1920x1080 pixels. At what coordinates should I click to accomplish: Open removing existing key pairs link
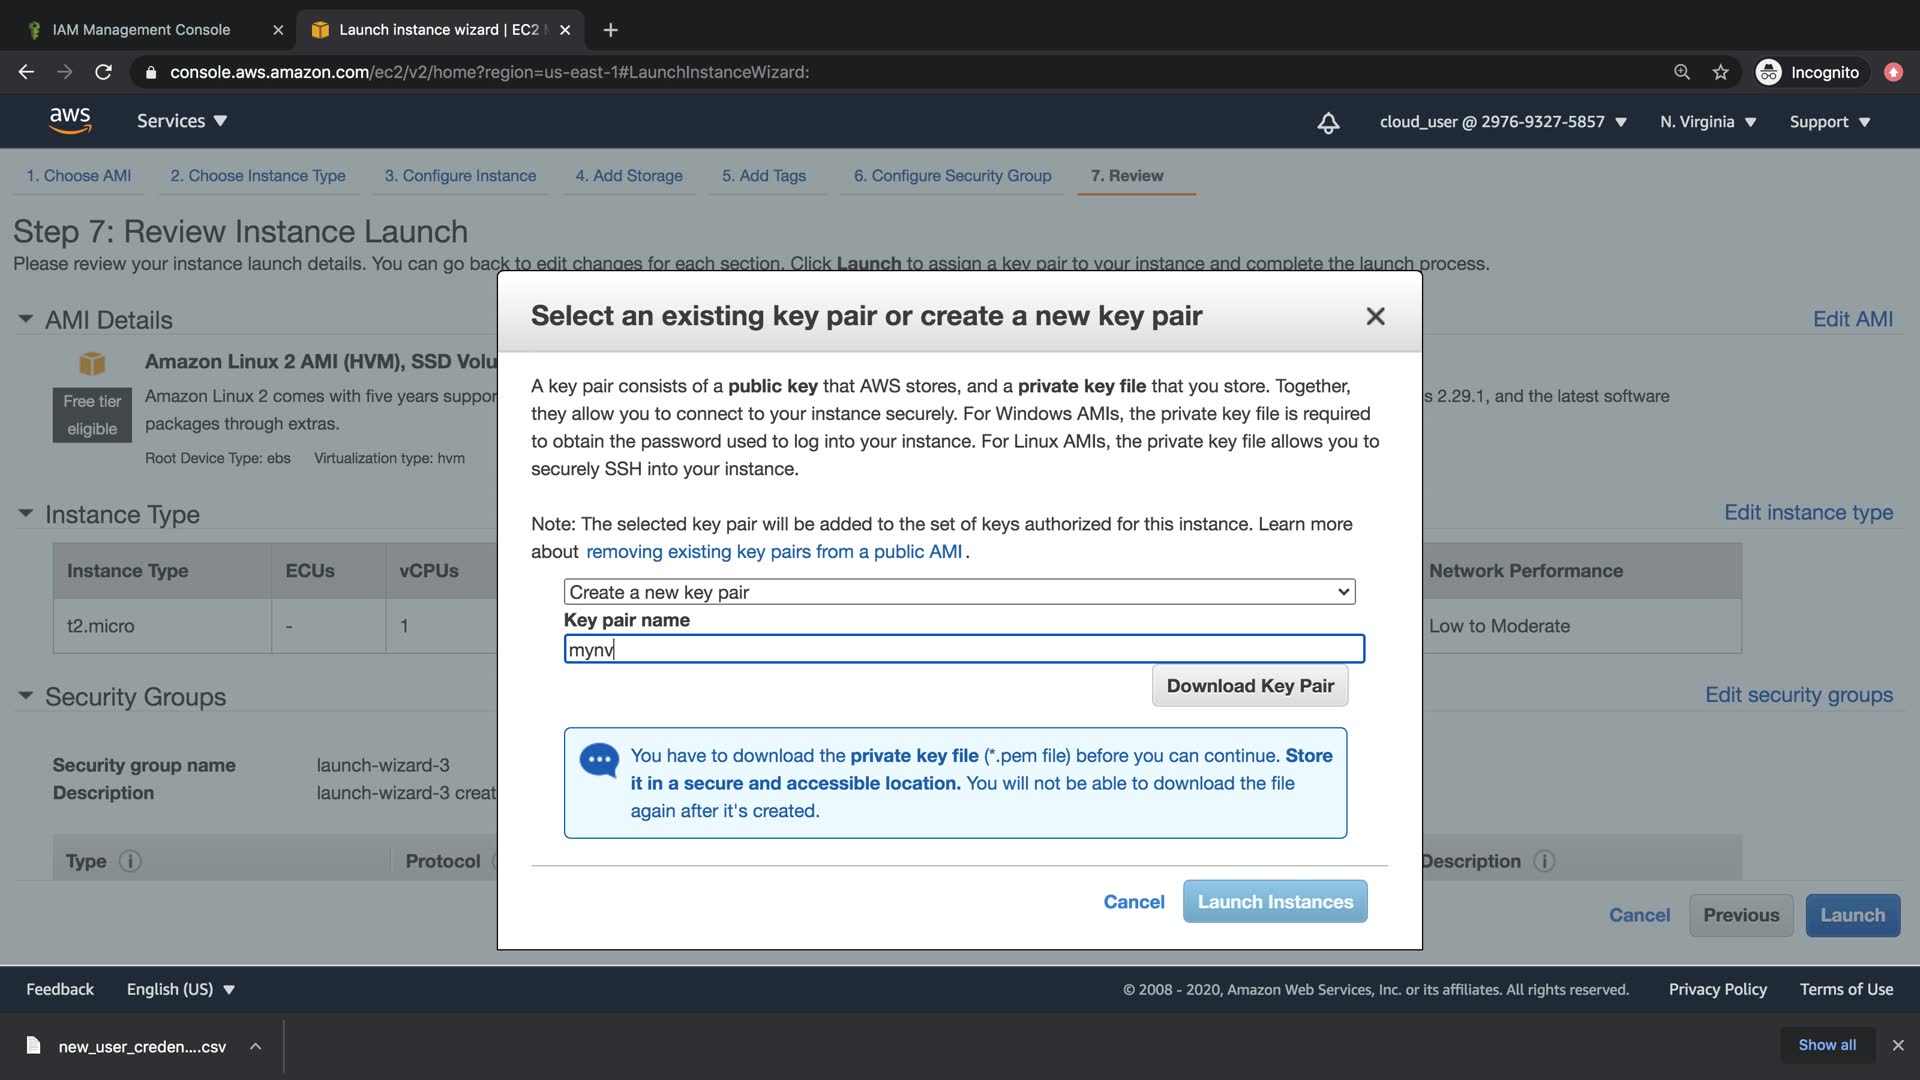pos(774,552)
